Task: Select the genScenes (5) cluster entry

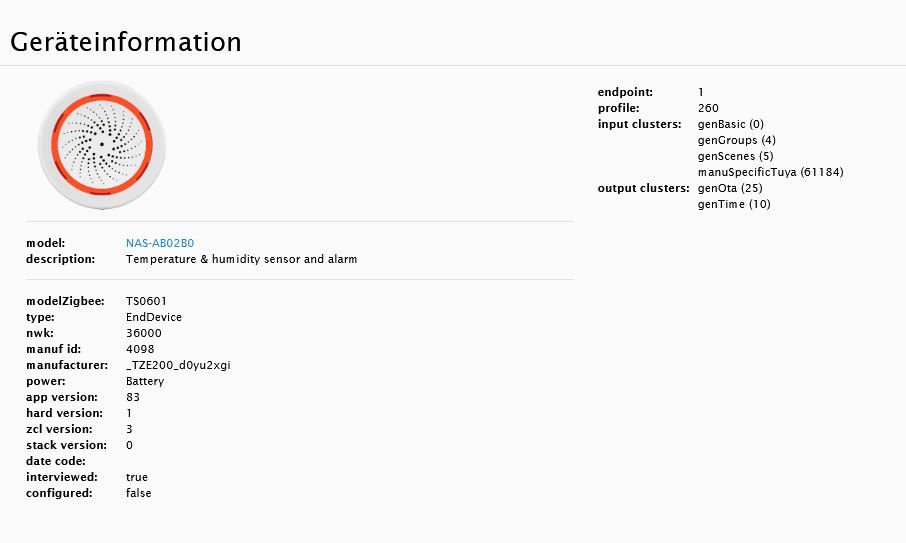Action: [736, 157]
